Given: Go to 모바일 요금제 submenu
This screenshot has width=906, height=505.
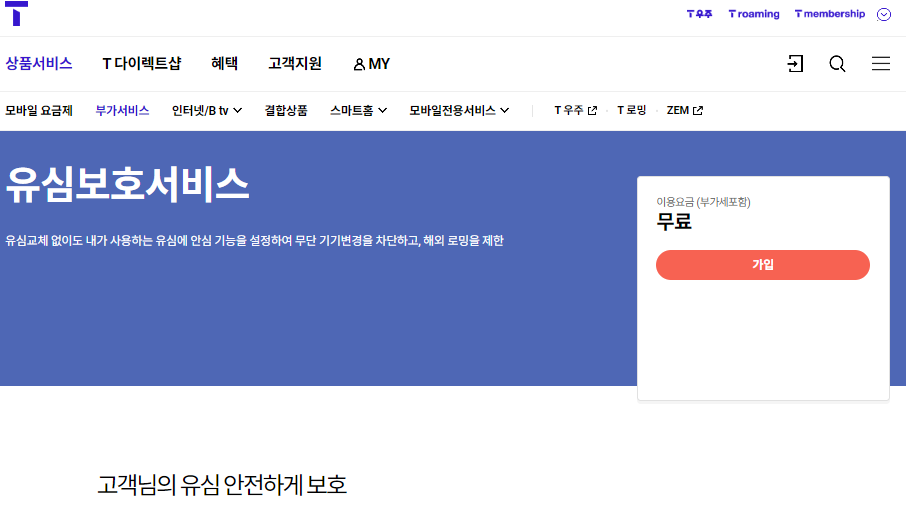Looking at the screenshot, I should [39, 110].
